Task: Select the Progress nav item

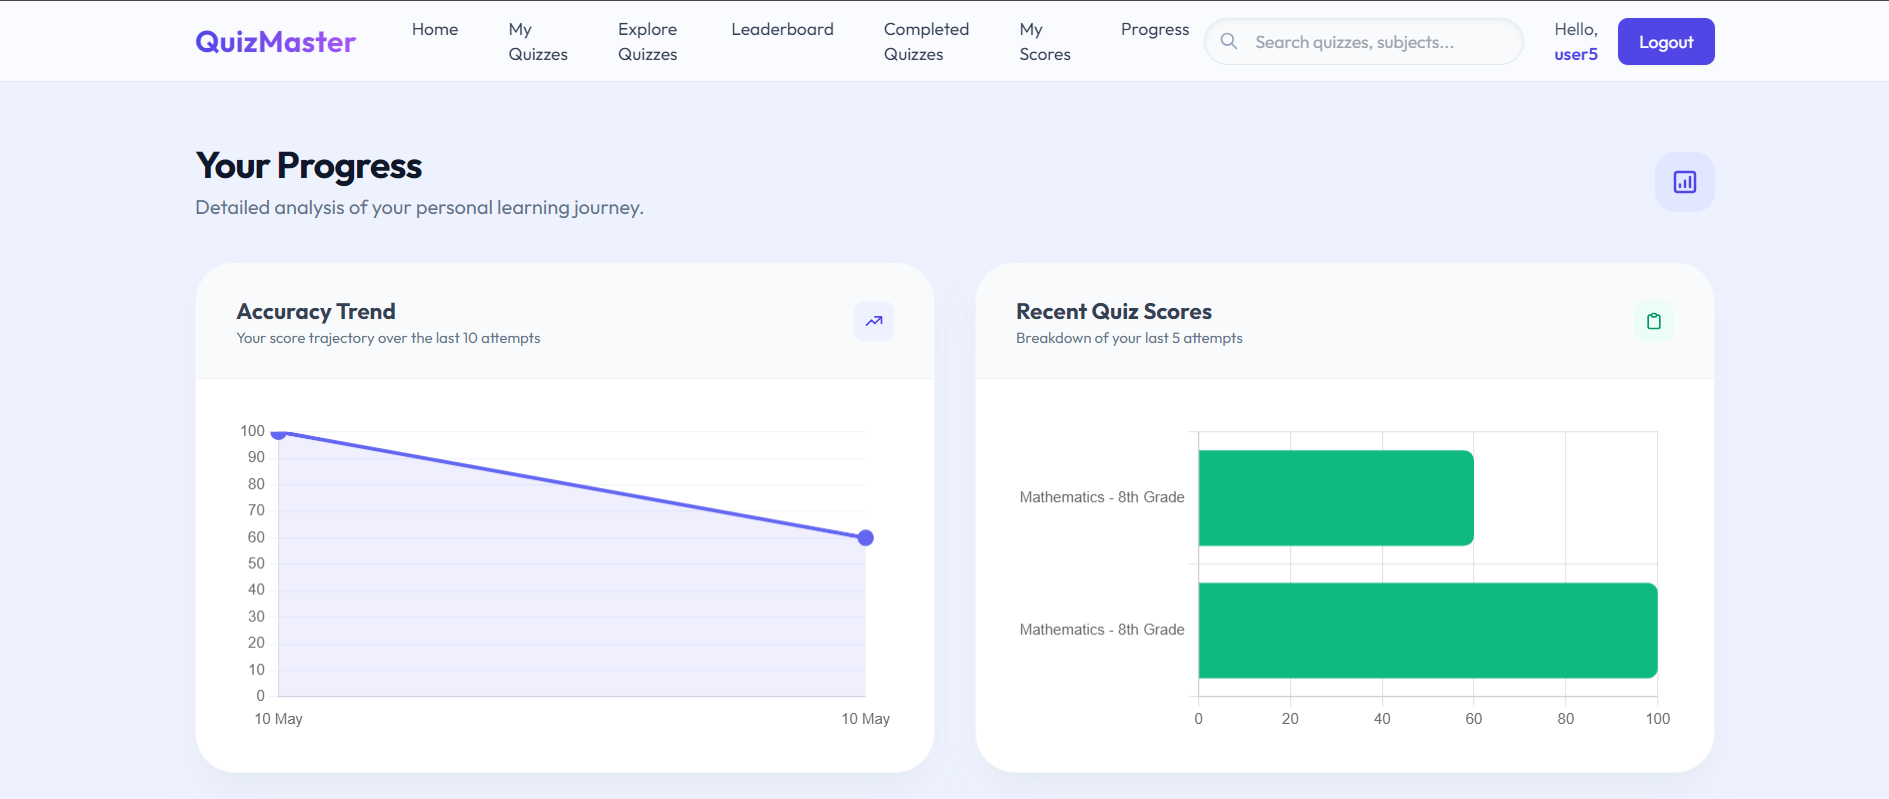Action: [1155, 29]
